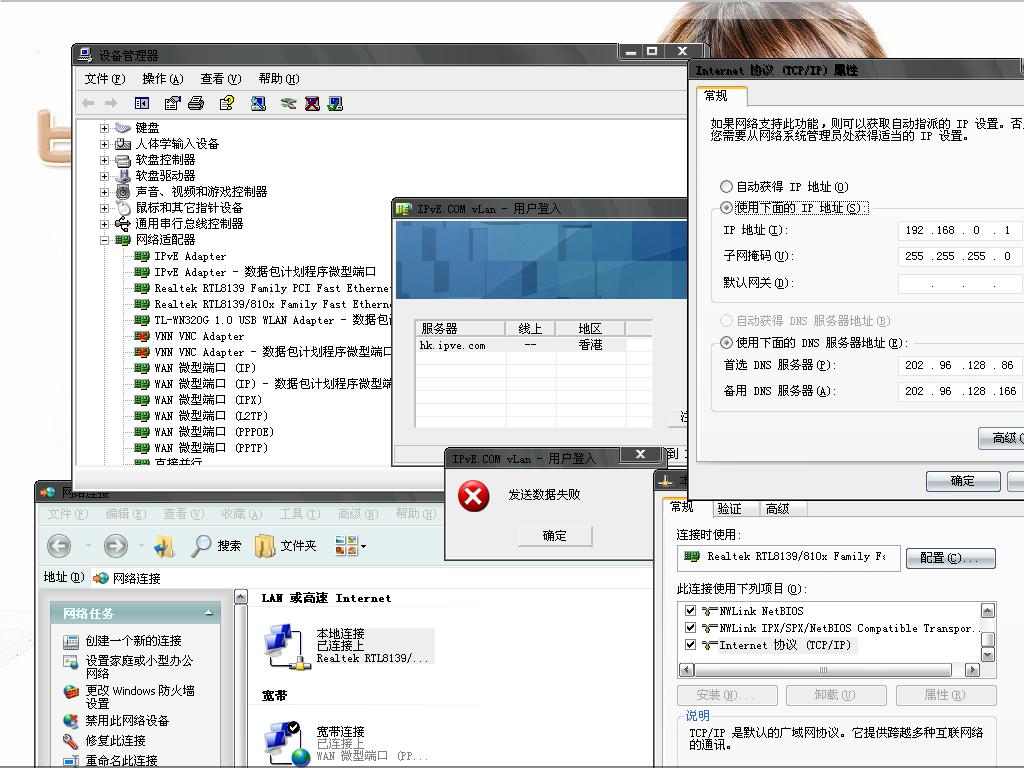Open the 操作(A) menu in Device Manager
The height and width of the screenshot is (768, 1024).
tap(162, 79)
